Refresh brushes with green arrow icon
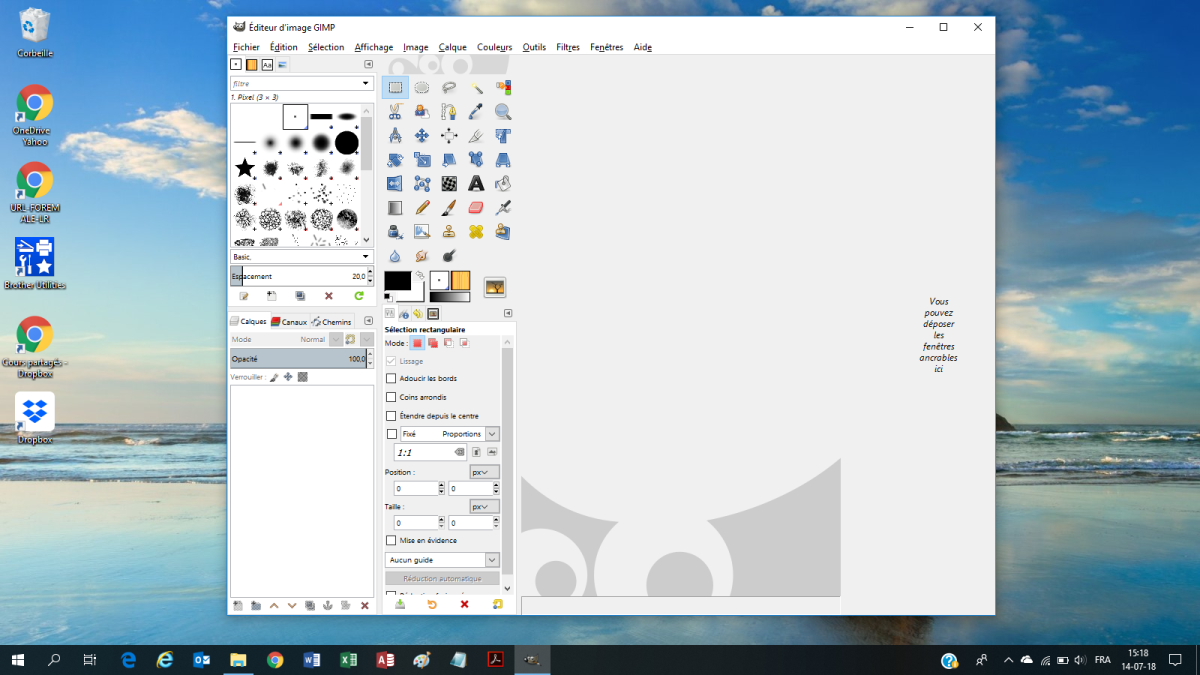 click(x=359, y=296)
